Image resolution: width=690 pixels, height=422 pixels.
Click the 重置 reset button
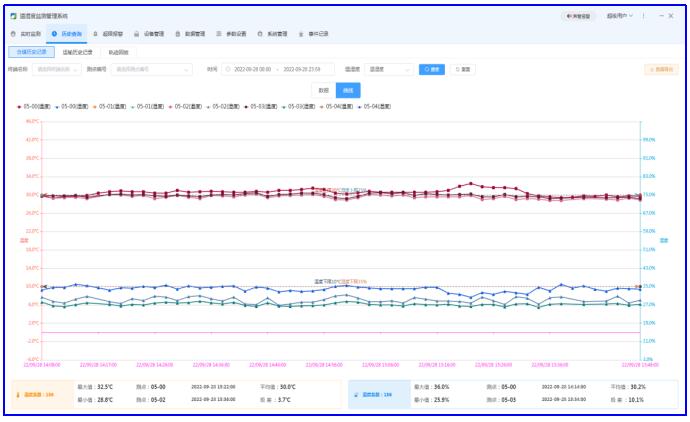[x=462, y=70]
